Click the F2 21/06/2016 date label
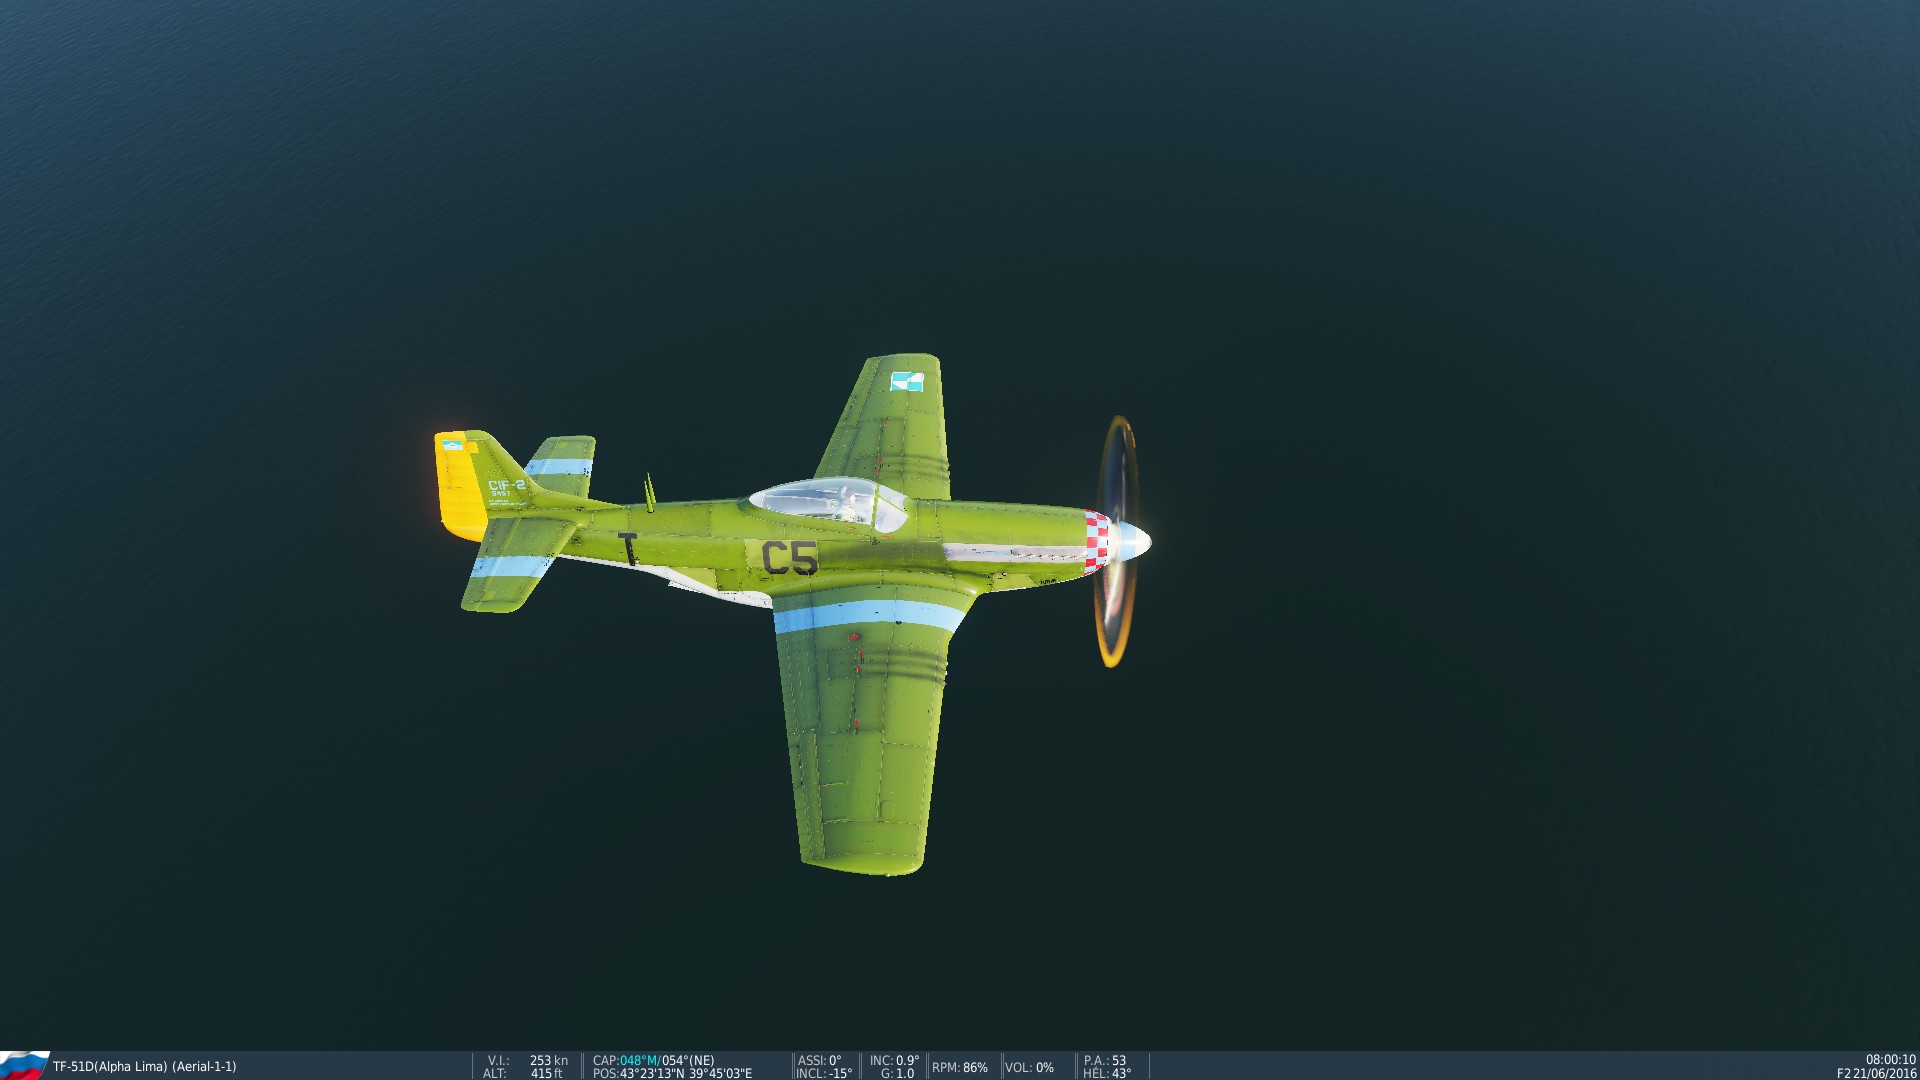 (x=1876, y=1073)
